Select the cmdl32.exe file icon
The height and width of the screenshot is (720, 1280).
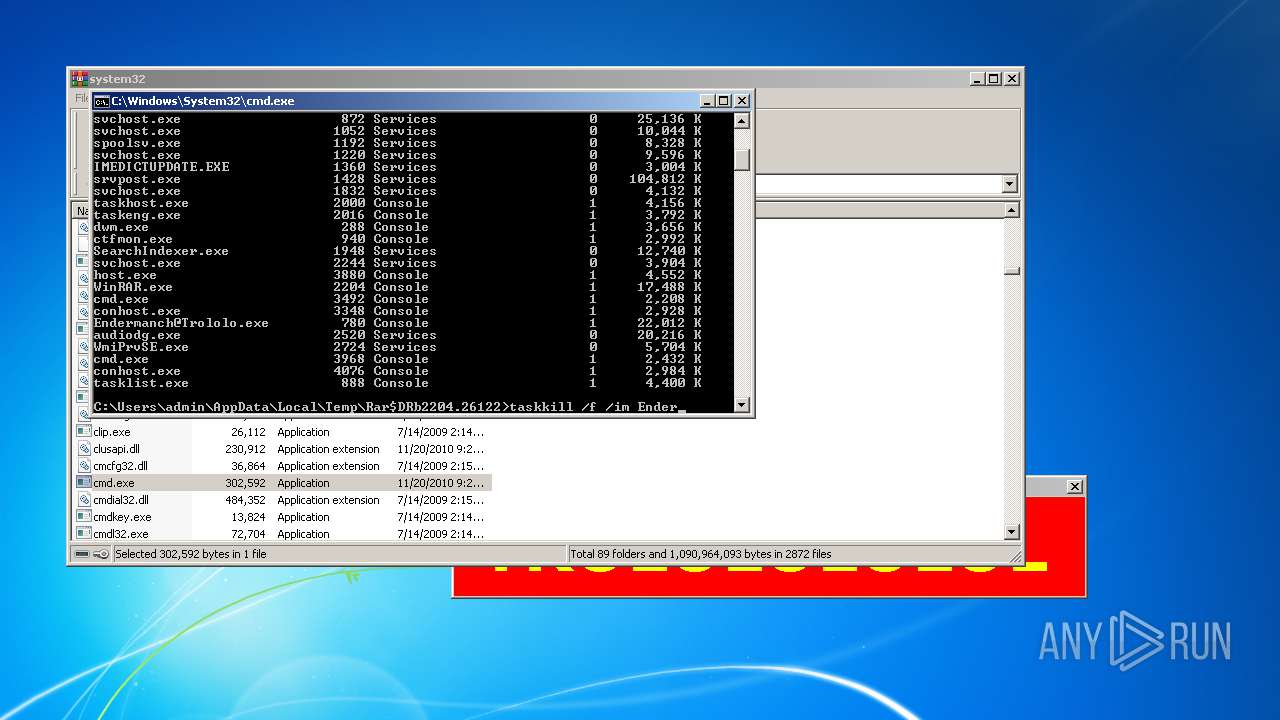click(85, 534)
